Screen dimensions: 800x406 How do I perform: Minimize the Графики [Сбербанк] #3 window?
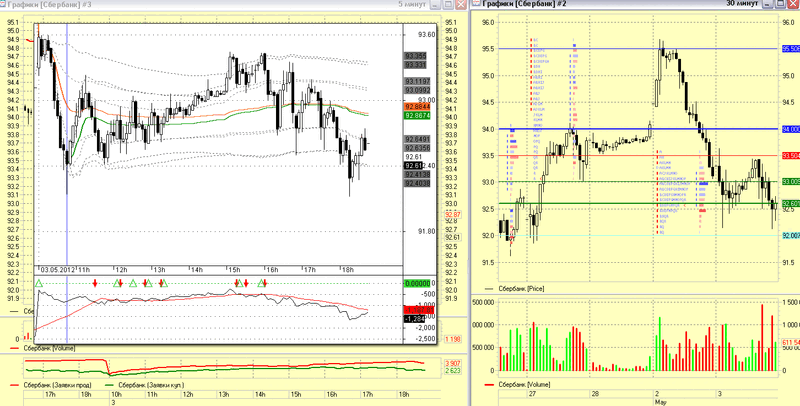435,4
